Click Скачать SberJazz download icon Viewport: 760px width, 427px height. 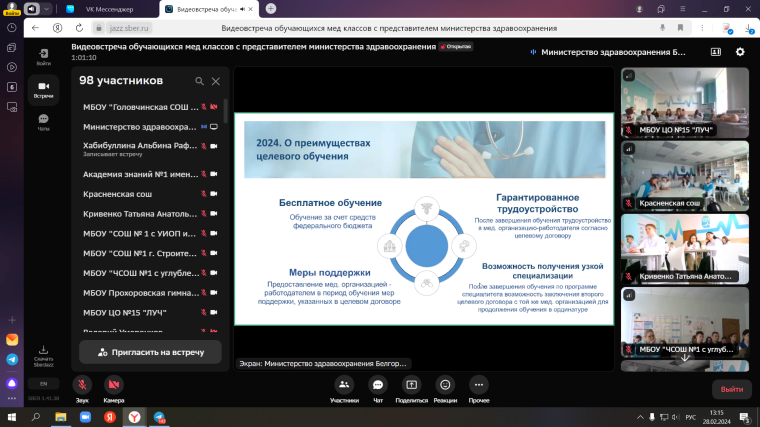coord(44,356)
